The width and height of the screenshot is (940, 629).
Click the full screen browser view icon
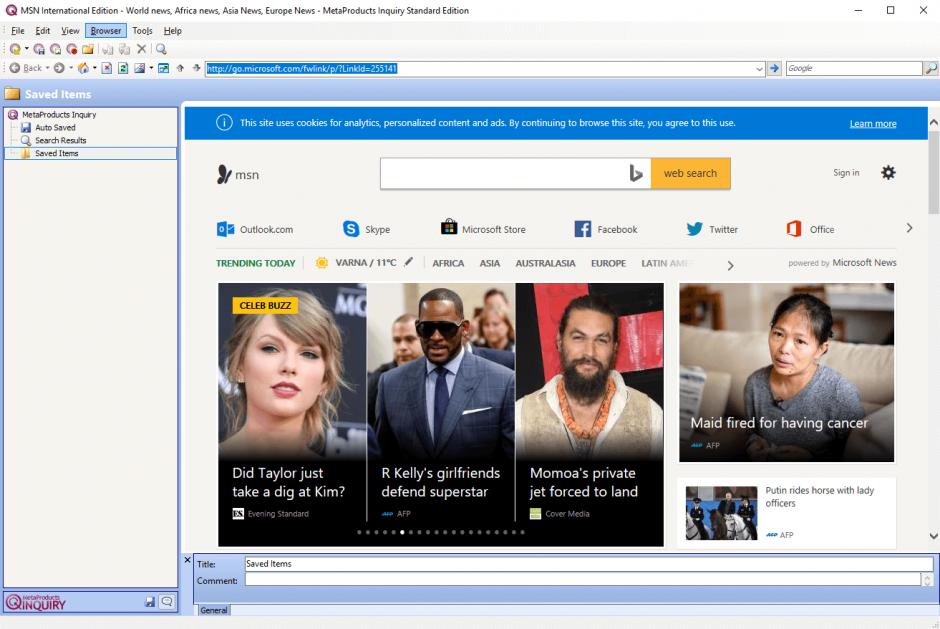(164, 68)
